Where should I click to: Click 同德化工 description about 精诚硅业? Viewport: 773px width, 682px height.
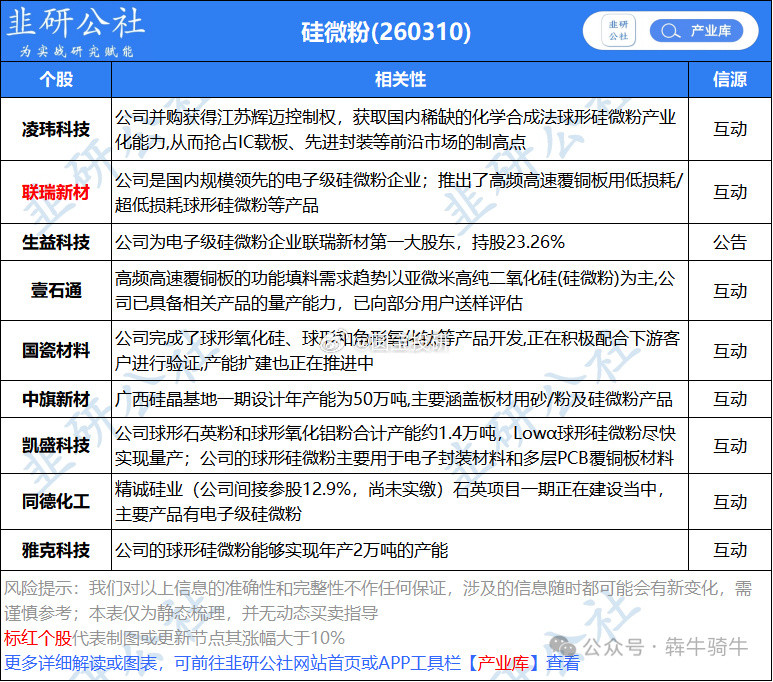click(391, 502)
